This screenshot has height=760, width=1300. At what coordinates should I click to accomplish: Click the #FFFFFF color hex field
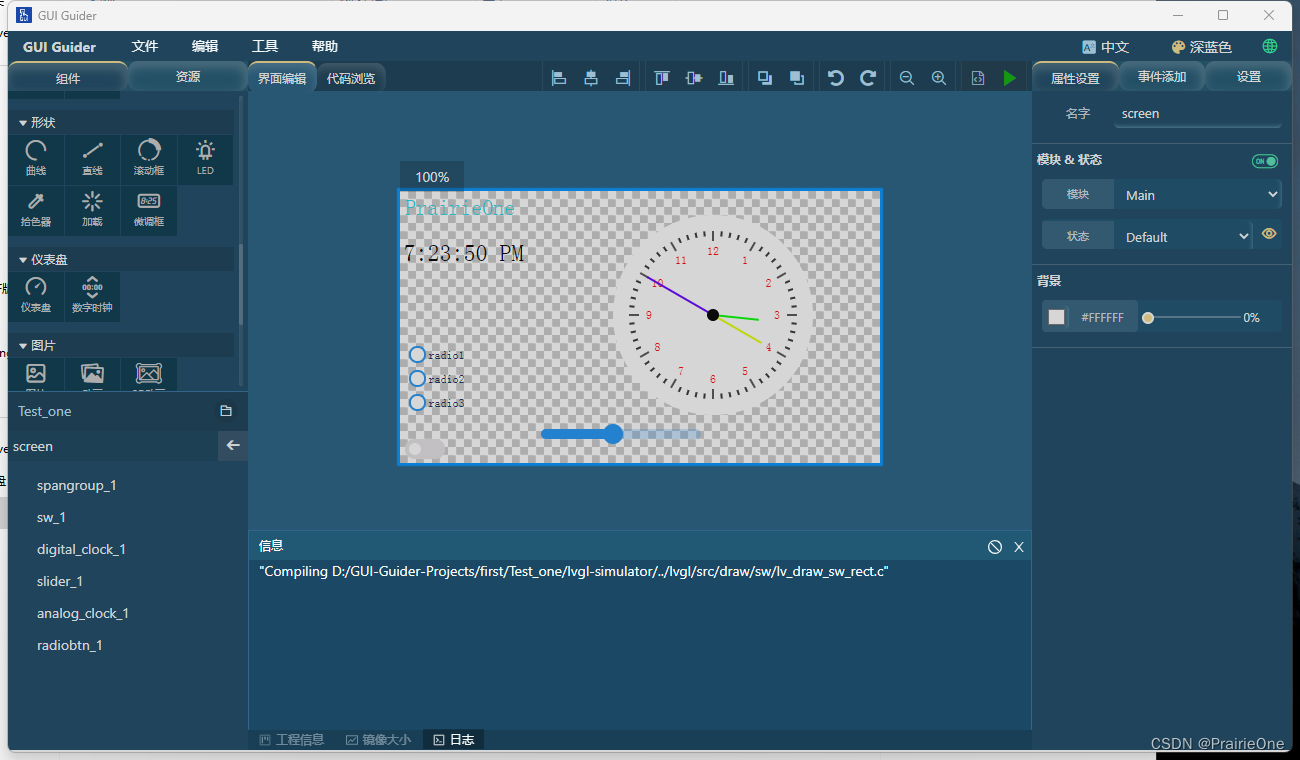1102,317
